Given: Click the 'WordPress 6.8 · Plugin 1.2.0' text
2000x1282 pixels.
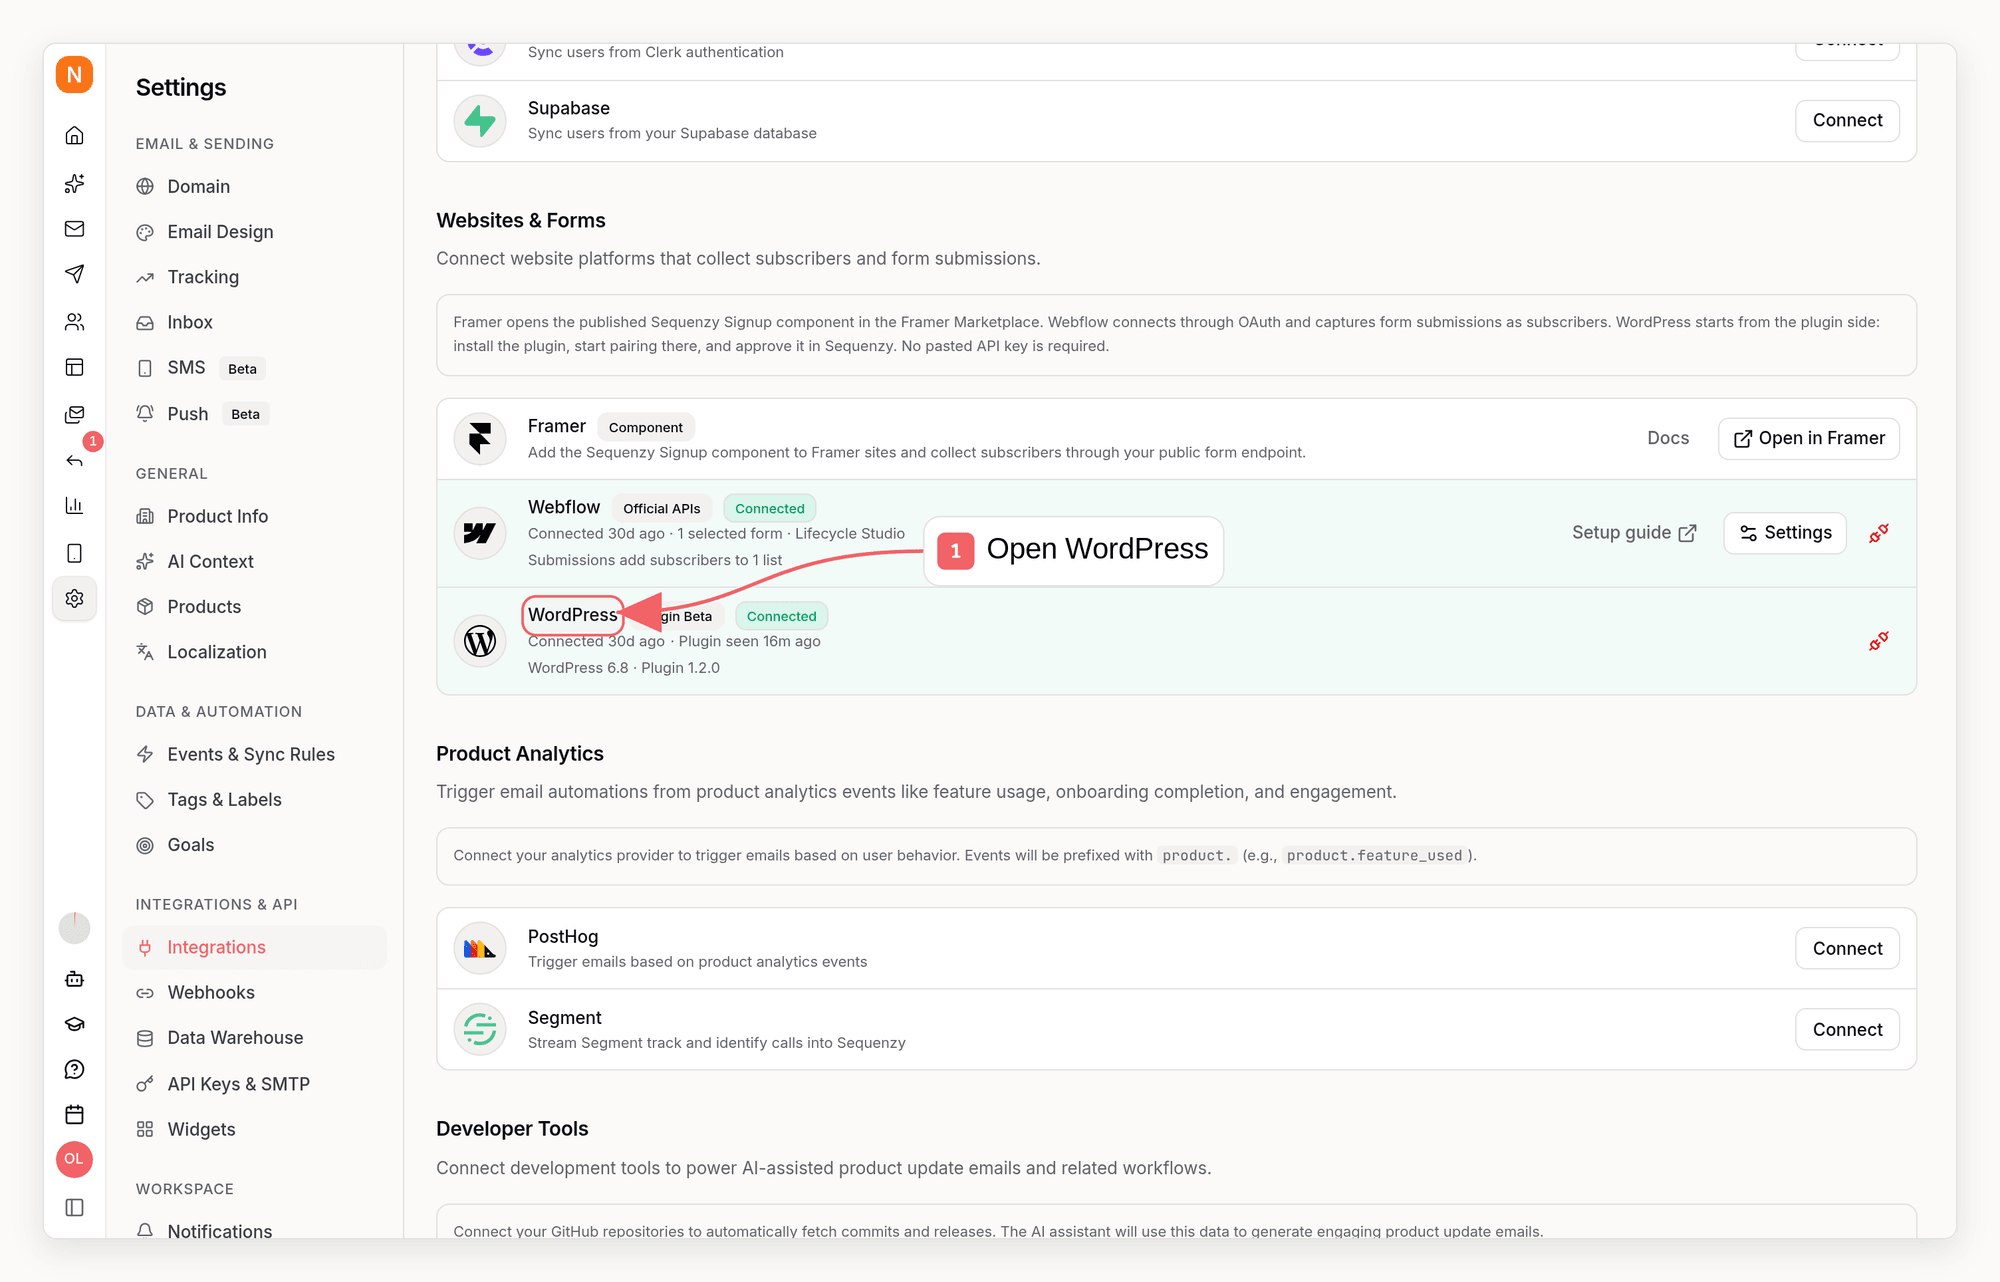Looking at the screenshot, I should (624, 668).
